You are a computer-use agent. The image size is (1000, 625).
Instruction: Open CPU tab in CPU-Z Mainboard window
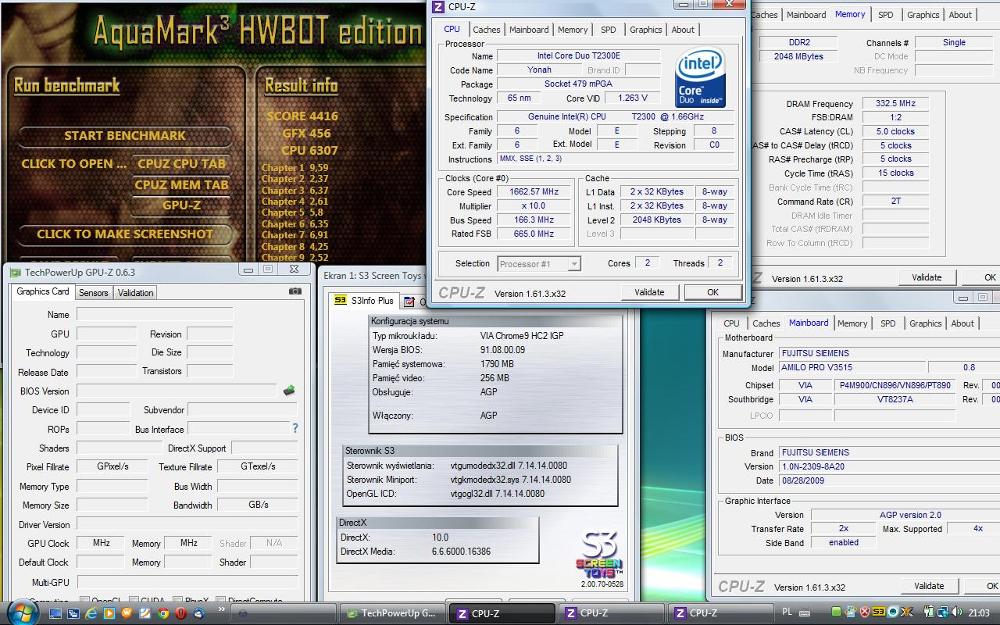pyautogui.click(x=732, y=323)
